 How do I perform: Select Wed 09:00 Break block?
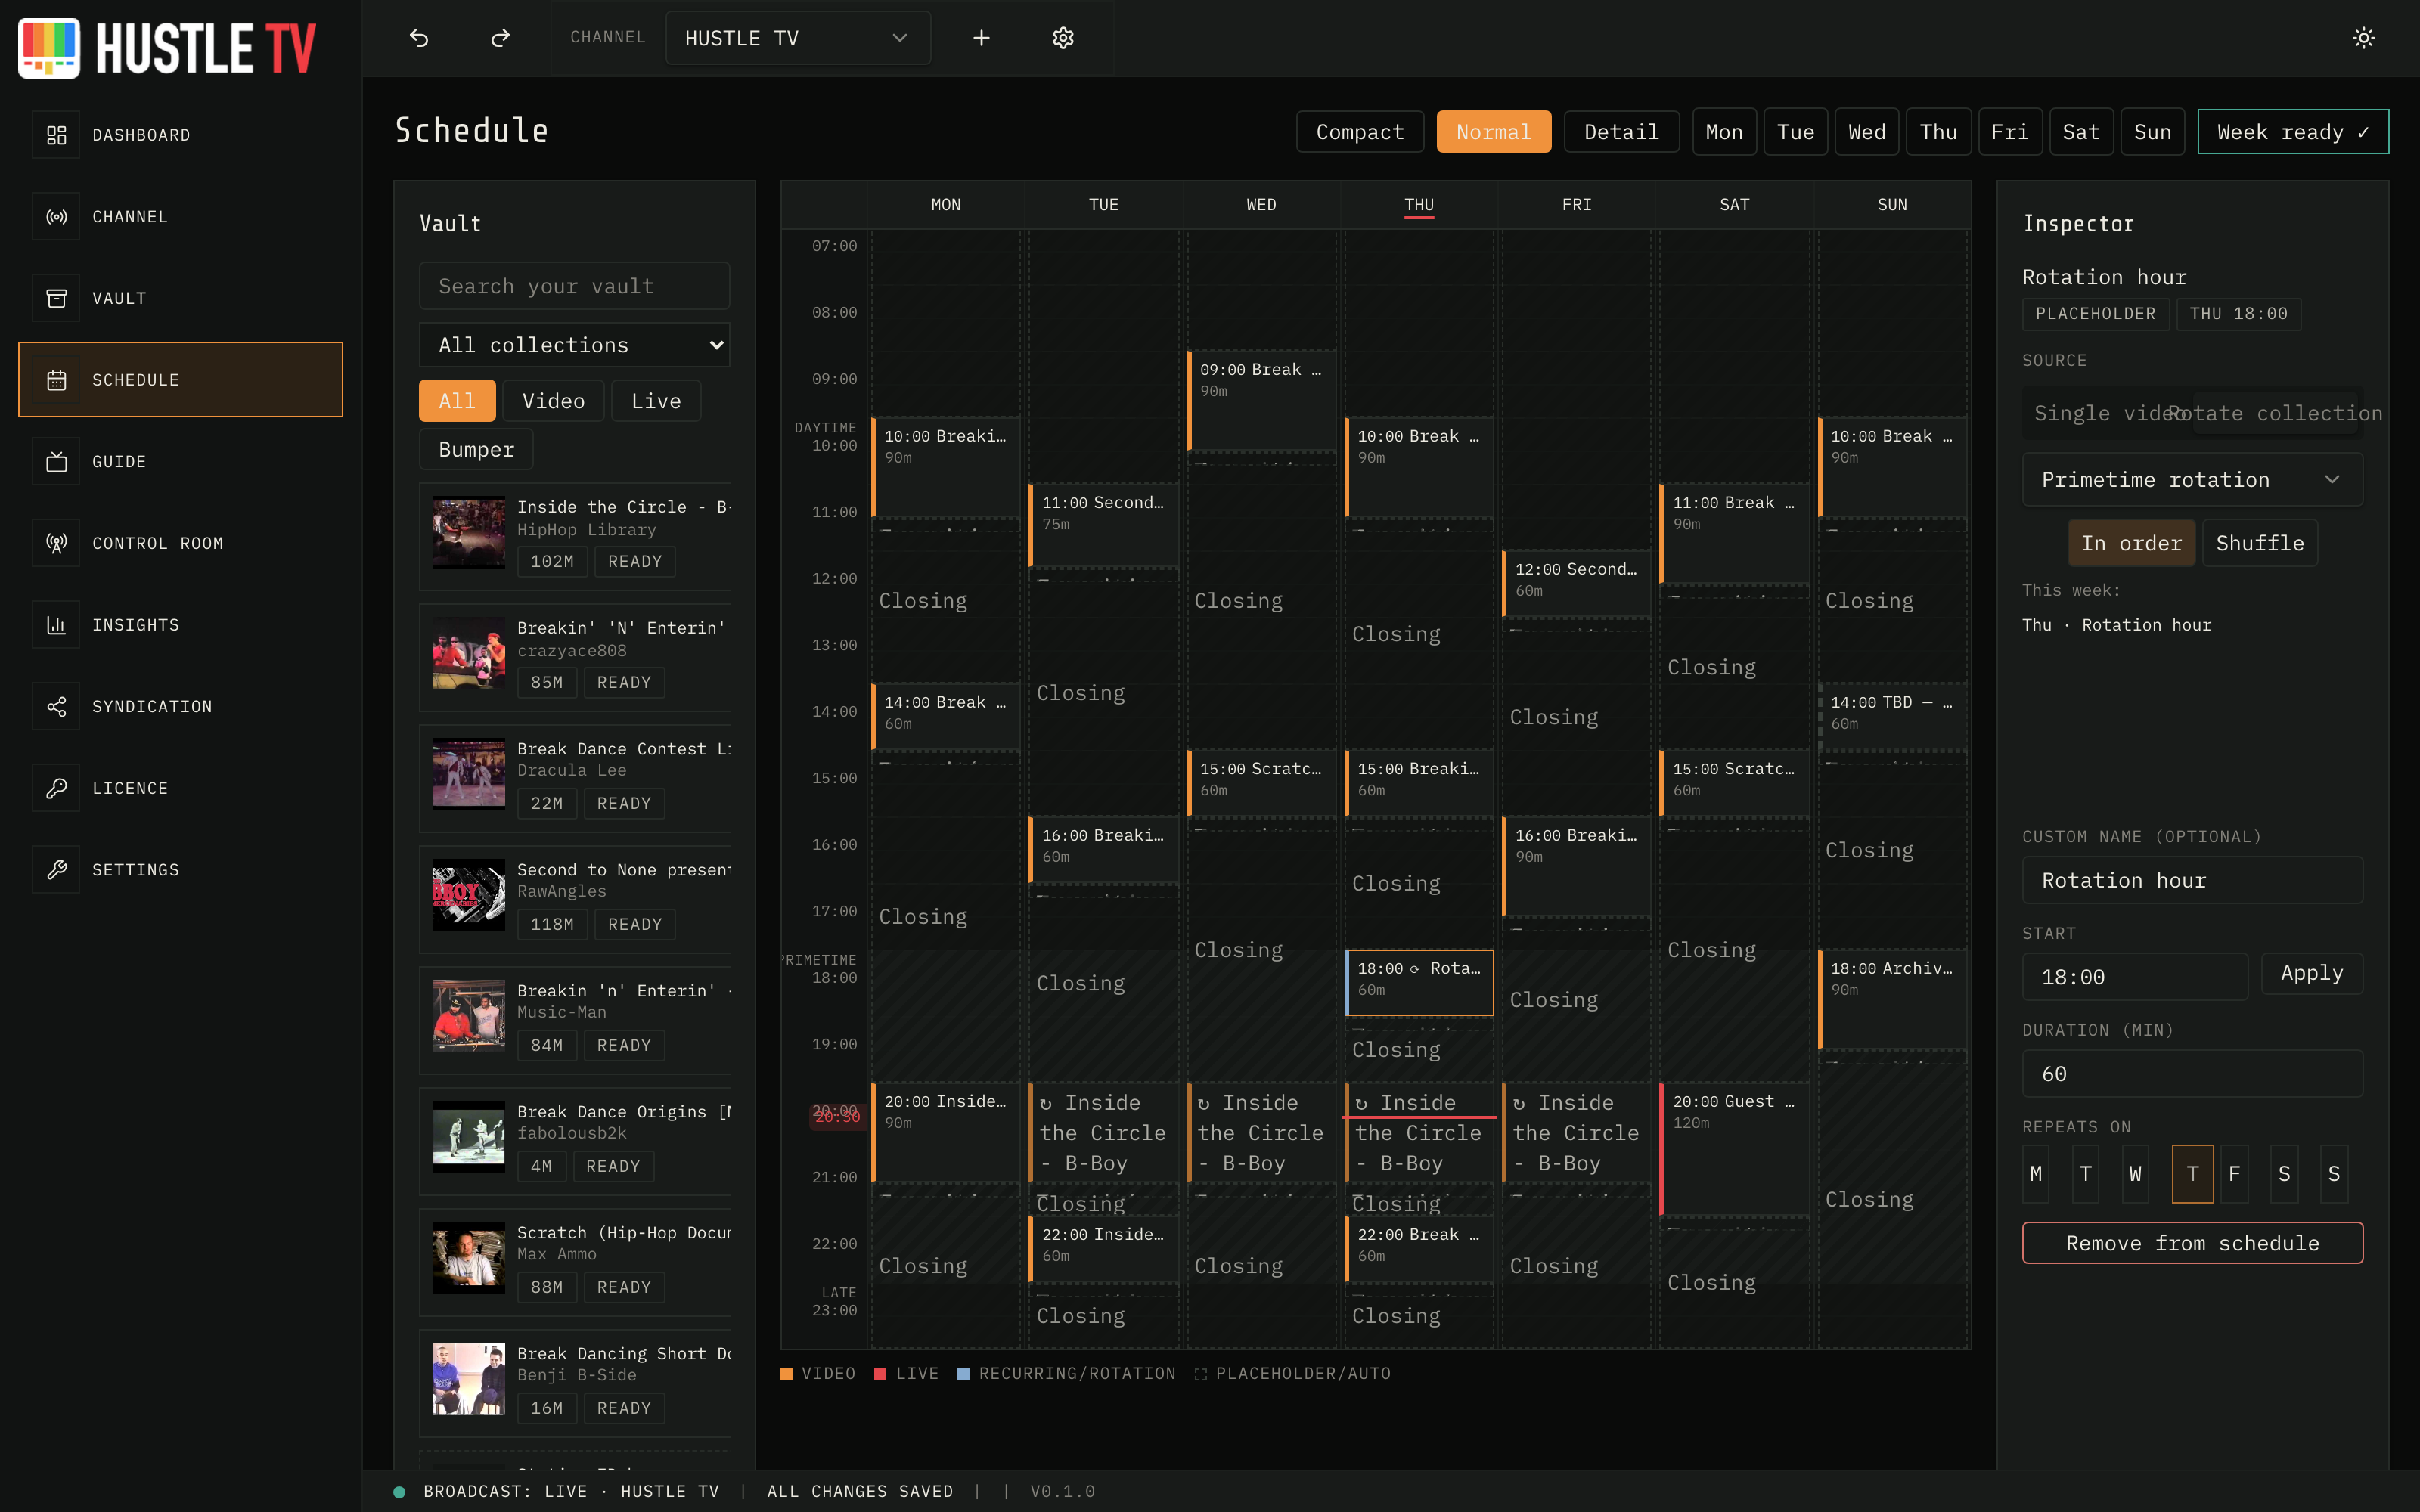(1261, 400)
